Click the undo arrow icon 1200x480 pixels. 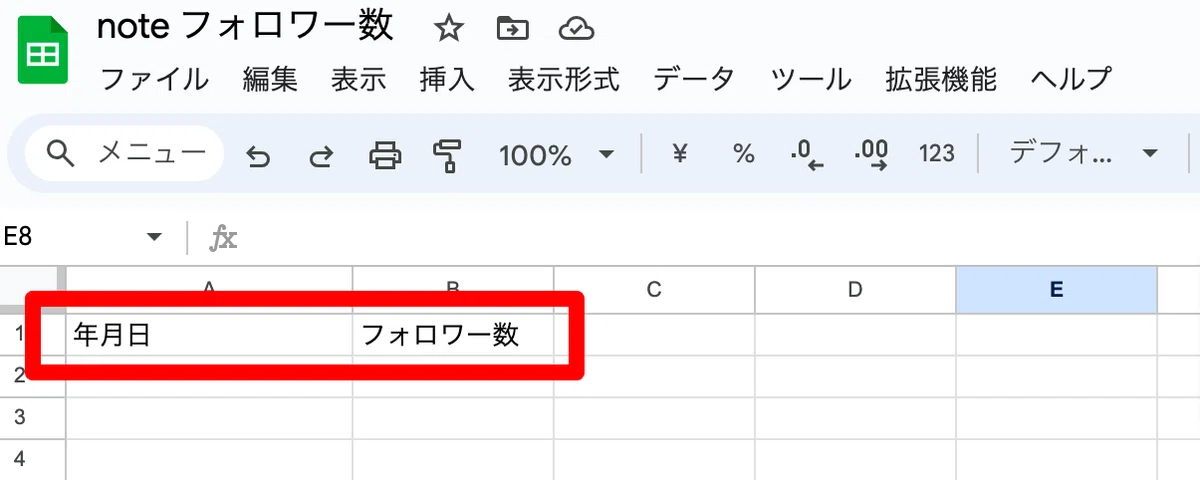click(x=258, y=155)
